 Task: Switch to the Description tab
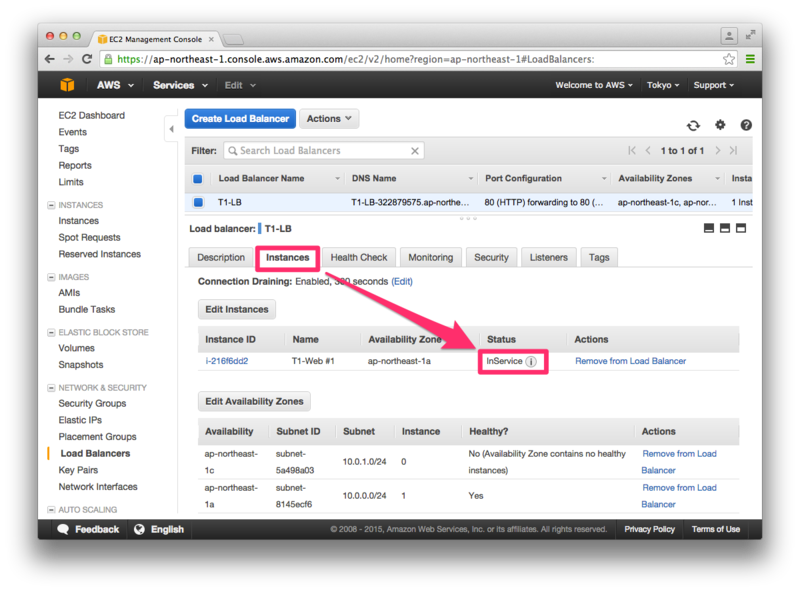pos(221,258)
